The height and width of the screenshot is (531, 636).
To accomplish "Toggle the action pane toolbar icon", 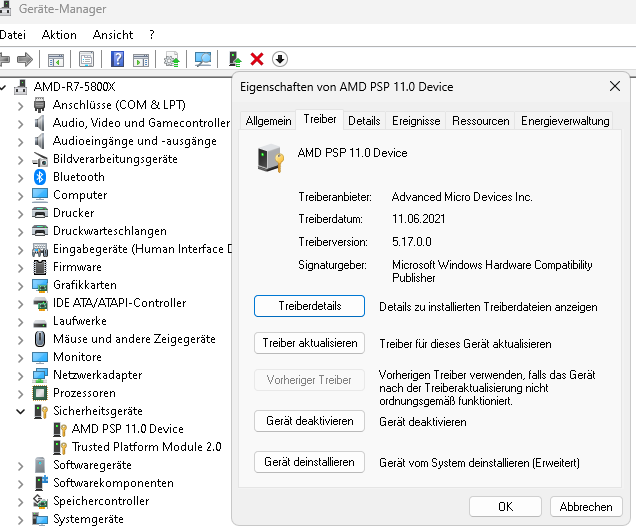I will [141, 60].
